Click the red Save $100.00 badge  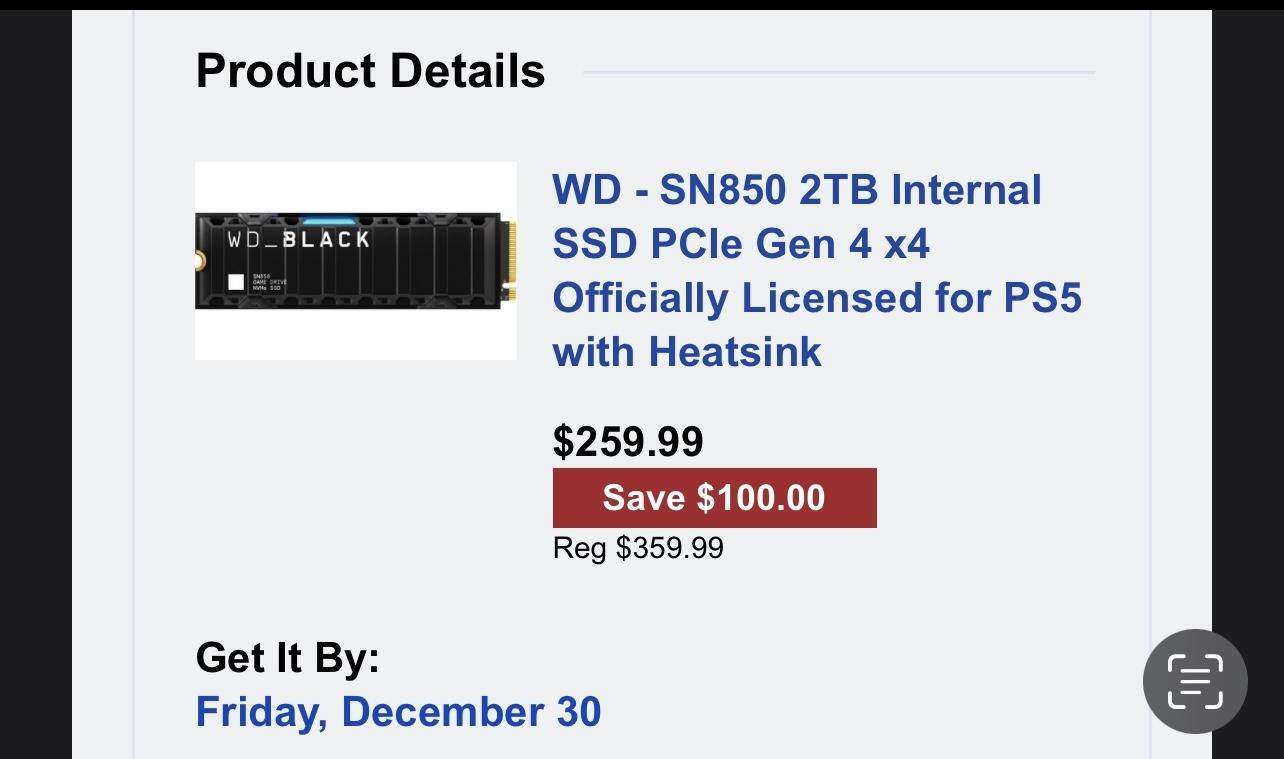(714, 498)
